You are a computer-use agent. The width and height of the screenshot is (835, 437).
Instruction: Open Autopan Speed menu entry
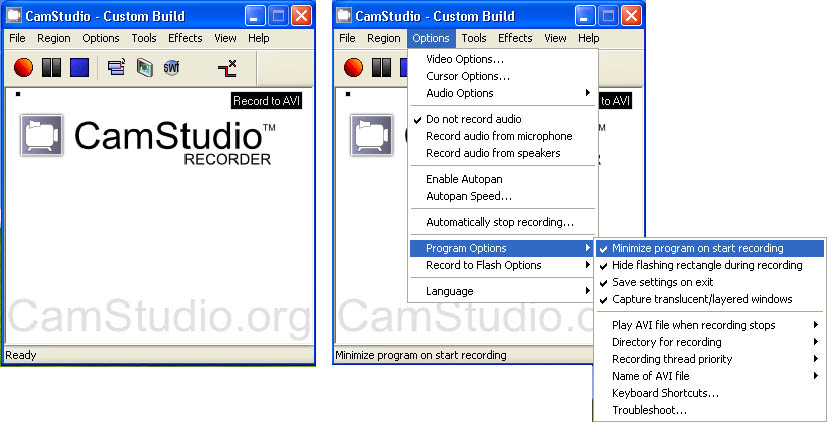[x=503, y=196]
